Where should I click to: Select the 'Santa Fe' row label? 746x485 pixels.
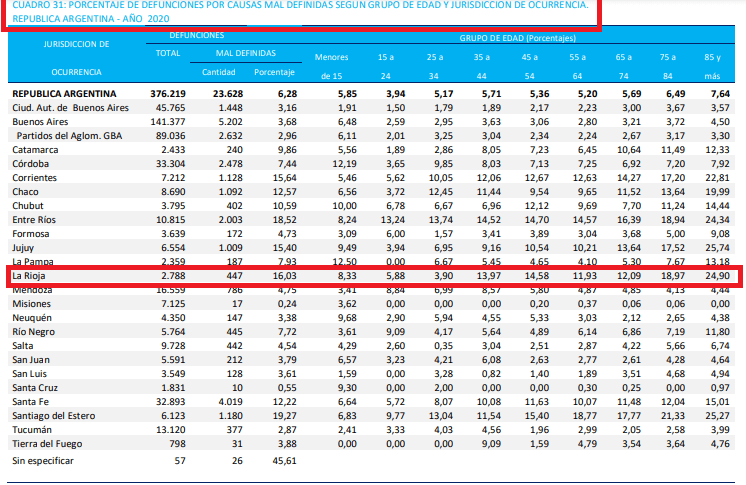click(x=30, y=402)
